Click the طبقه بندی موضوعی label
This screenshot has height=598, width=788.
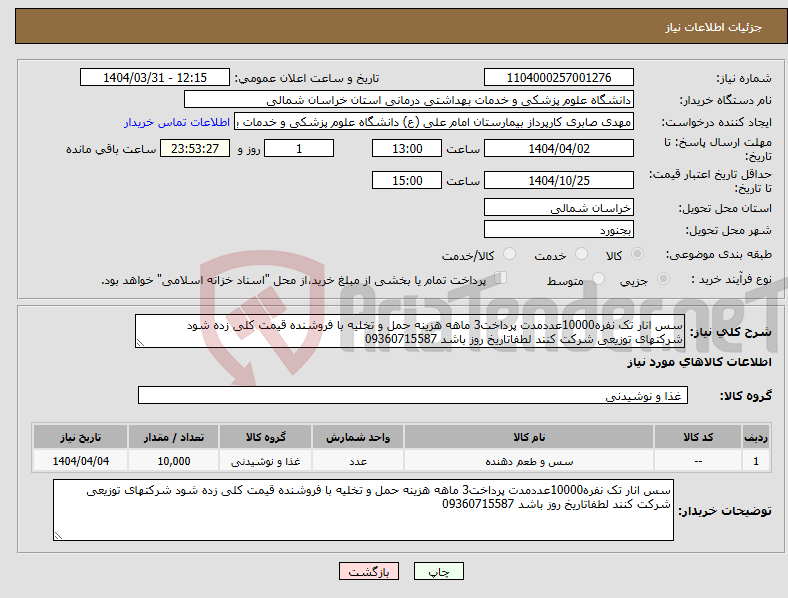pos(719,254)
